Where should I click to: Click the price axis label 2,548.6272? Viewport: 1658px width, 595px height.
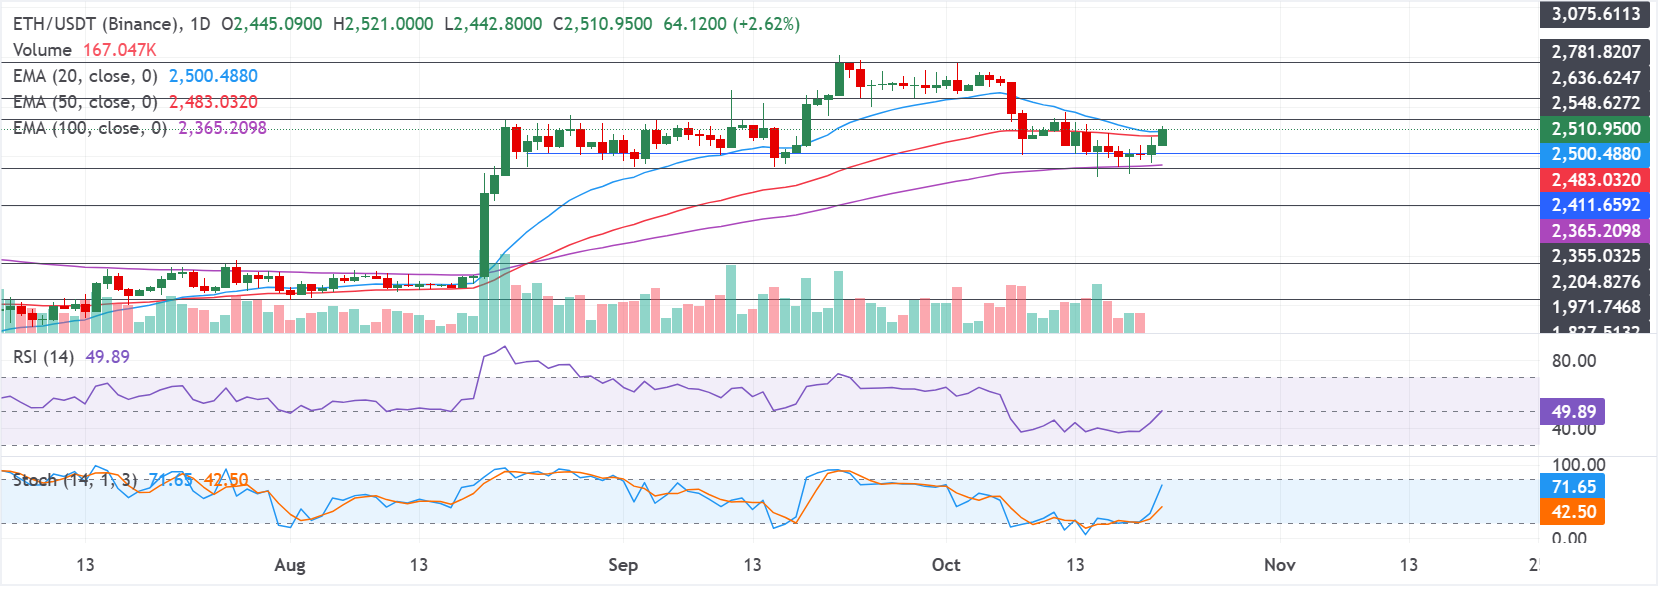pos(1596,103)
